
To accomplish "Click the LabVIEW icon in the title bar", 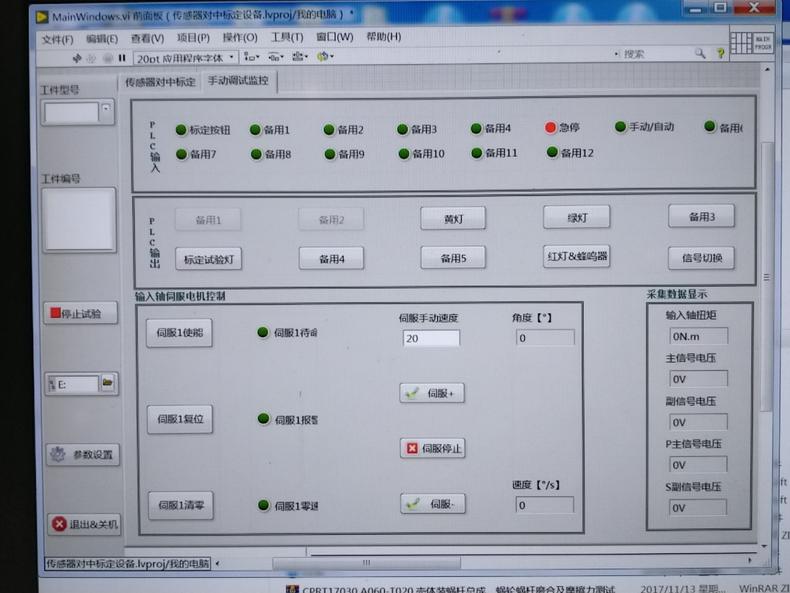I will (41, 17).
